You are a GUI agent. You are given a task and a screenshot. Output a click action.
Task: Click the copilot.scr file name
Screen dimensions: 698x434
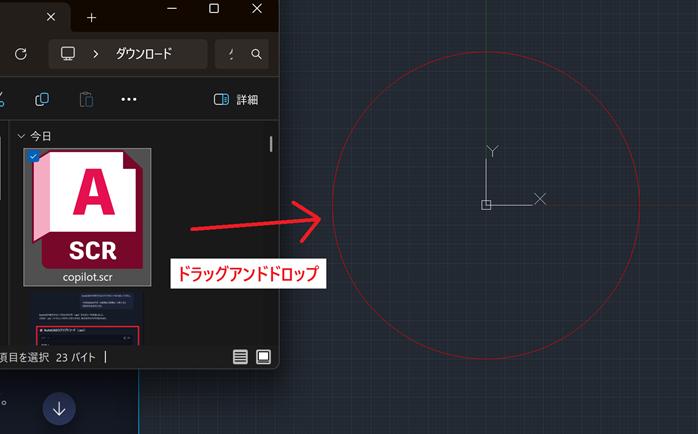(88, 277)
